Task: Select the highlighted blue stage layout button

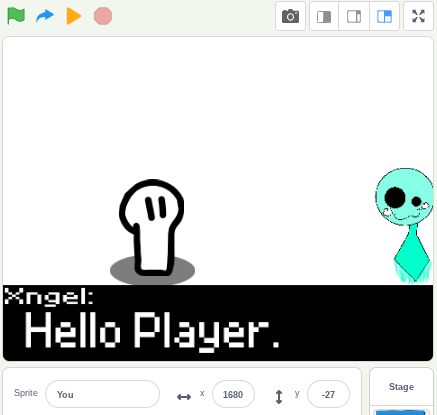Action: (384, 16)
